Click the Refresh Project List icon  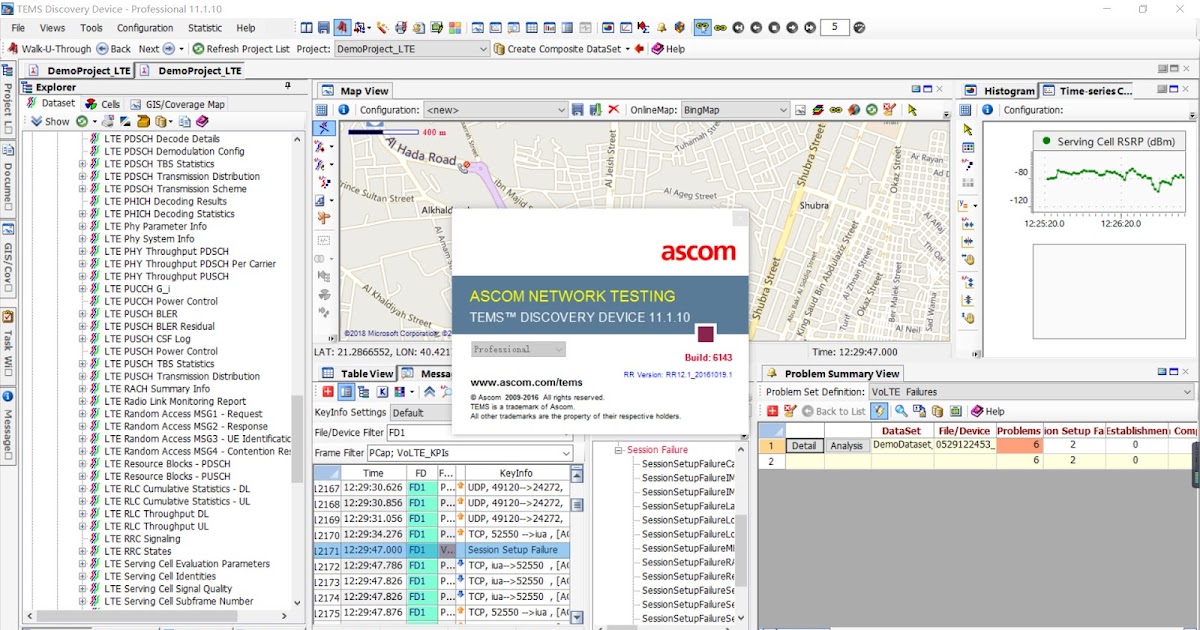198,48
